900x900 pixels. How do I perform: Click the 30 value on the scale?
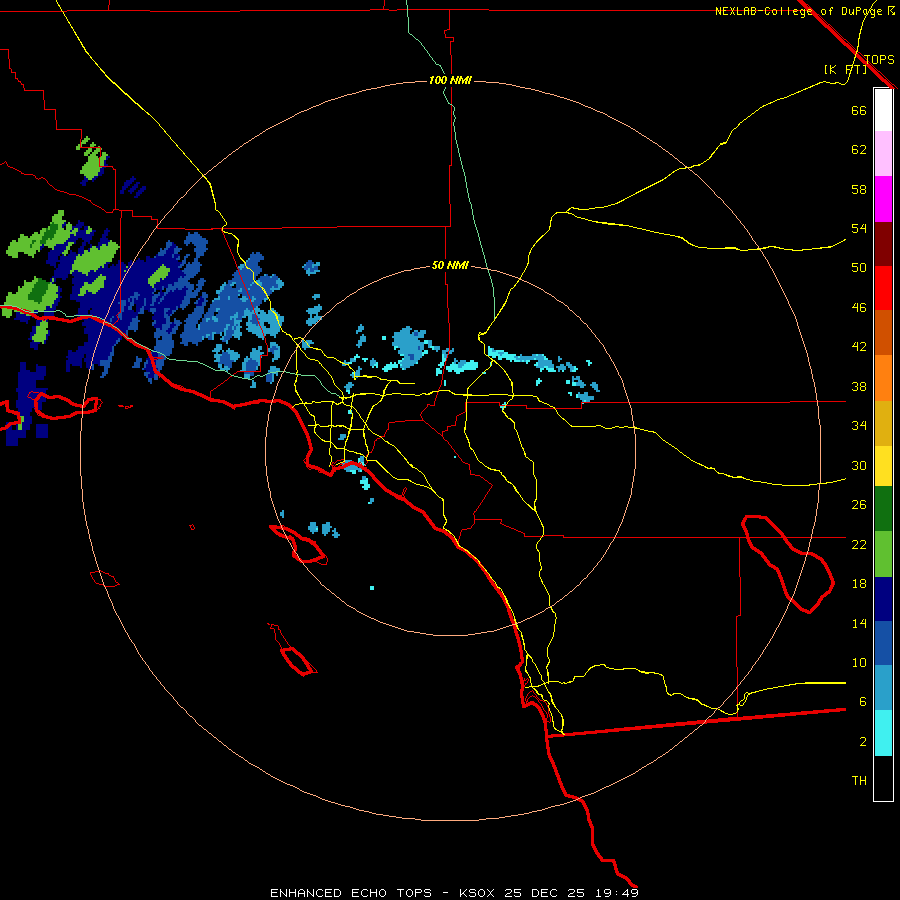(x=859, y=465)
